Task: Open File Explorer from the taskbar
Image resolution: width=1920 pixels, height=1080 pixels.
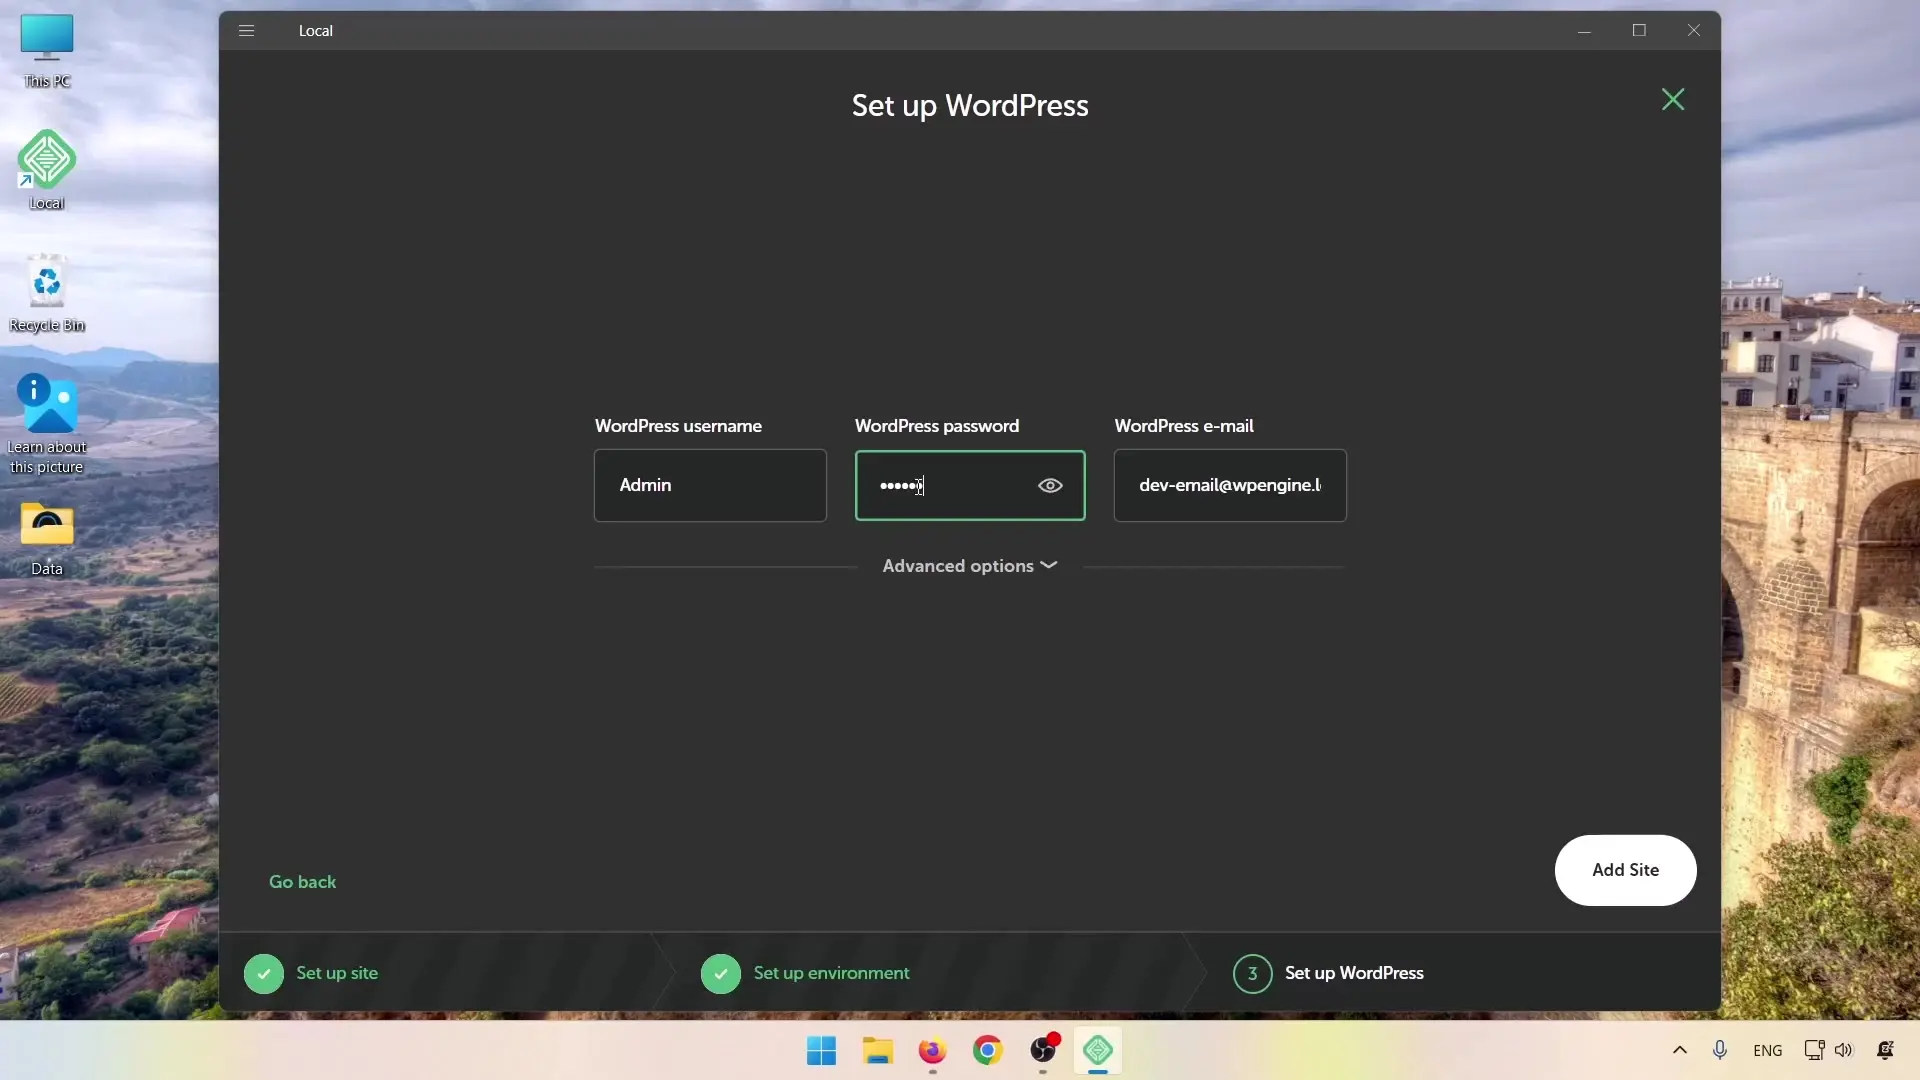Action: pyautogui.click(x=877, y=1051)
